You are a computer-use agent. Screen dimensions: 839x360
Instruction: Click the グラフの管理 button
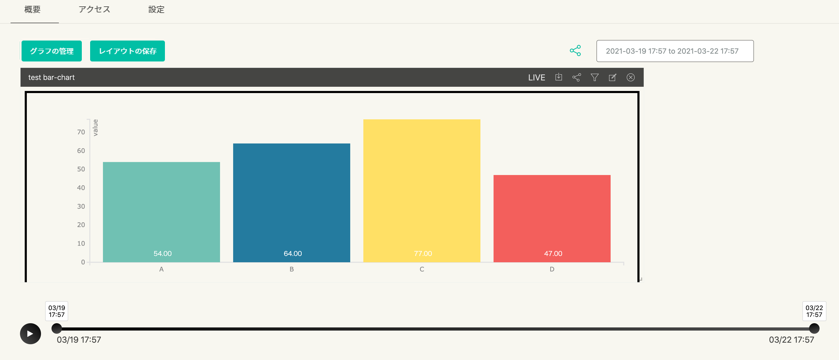(x=51, y=51)
